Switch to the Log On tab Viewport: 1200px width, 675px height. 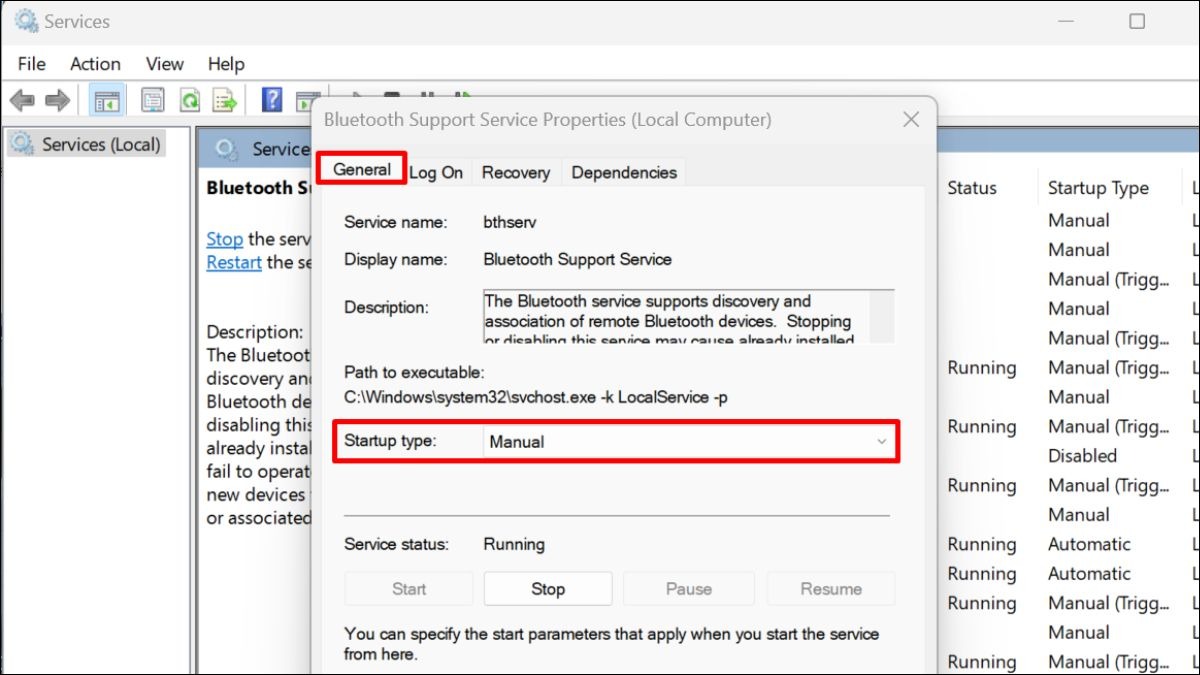tap(436, 172)
